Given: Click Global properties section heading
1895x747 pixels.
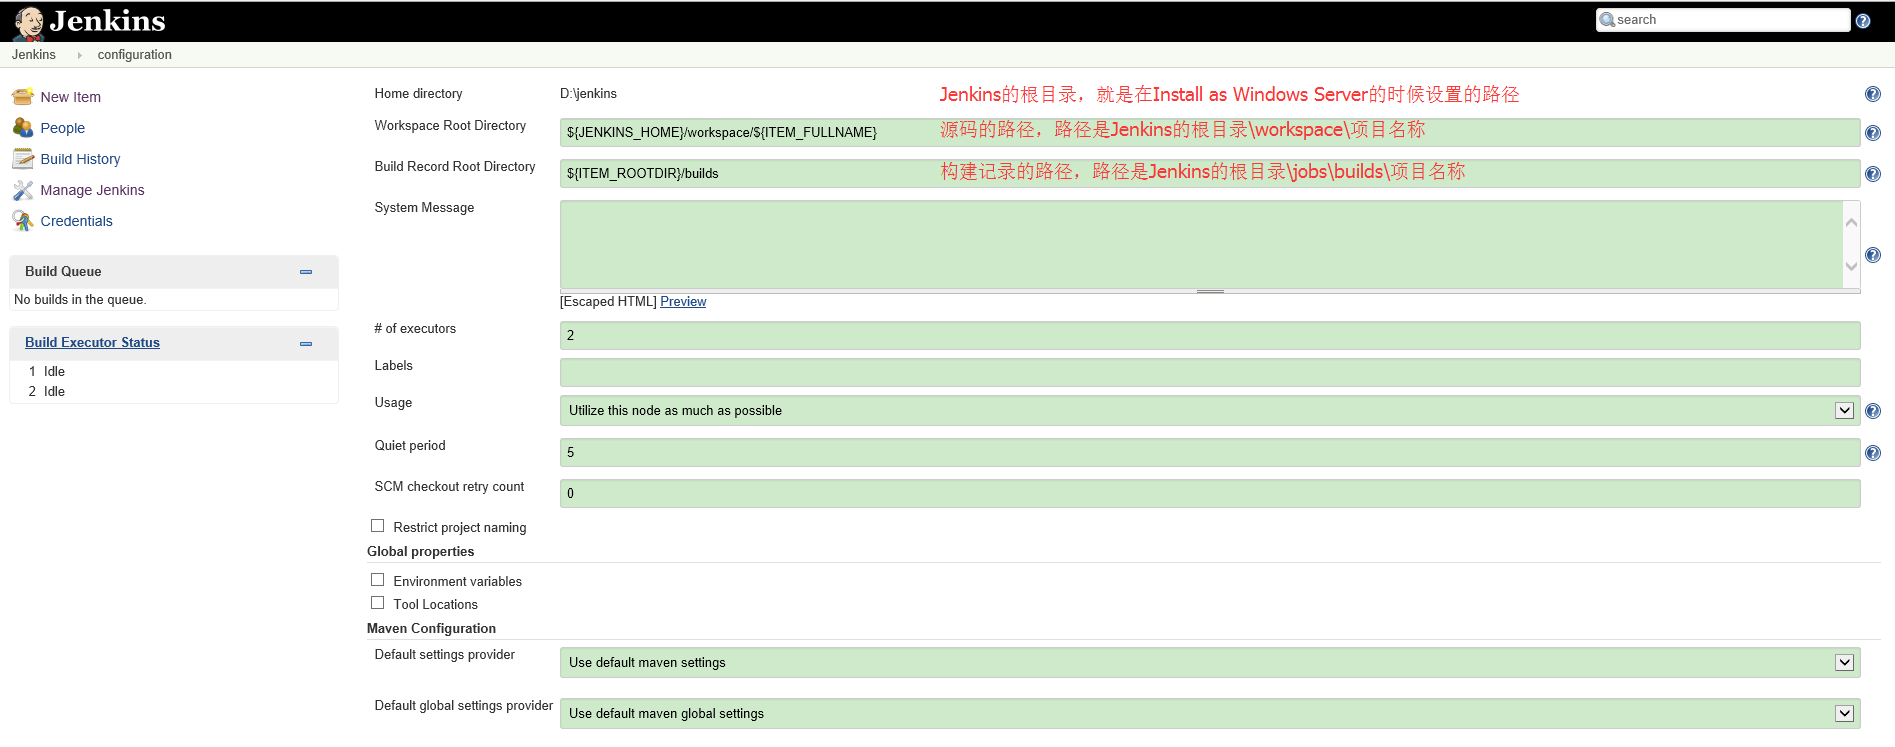Looking at the screenshot, I should tap(420, 551).
